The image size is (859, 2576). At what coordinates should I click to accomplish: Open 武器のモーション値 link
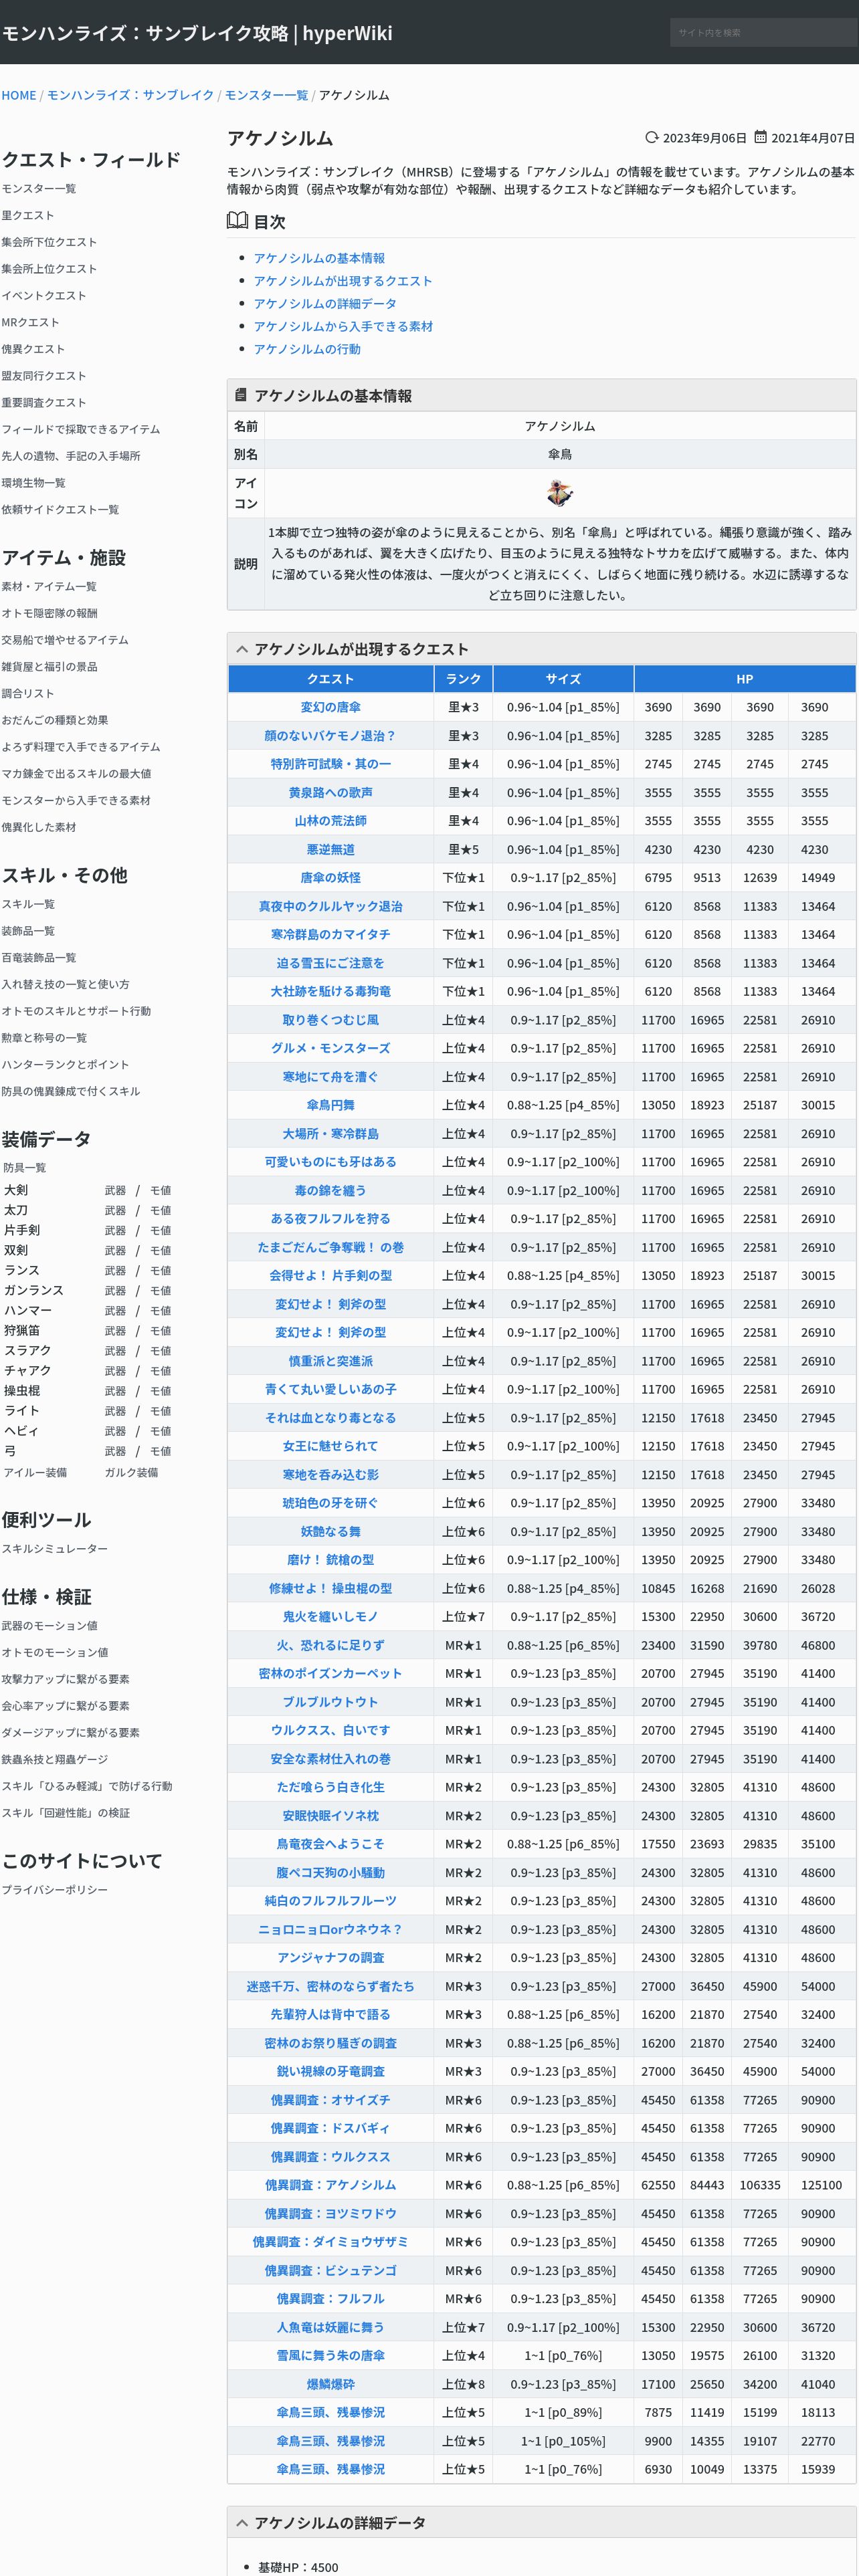coord(49,1626)
